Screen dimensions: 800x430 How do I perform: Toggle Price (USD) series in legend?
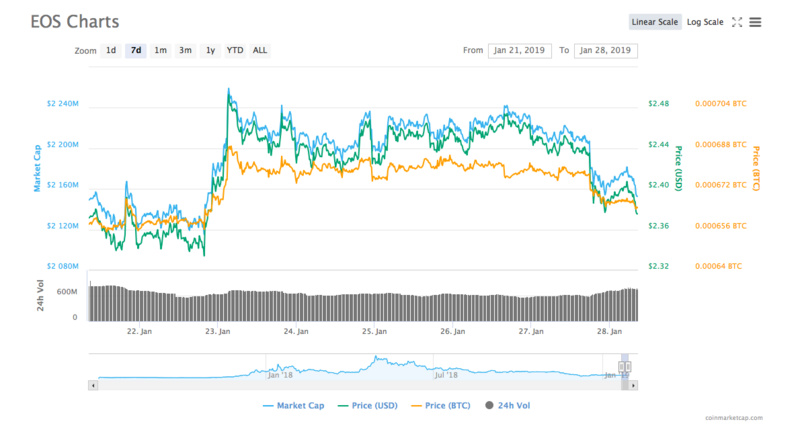point(367,406)
